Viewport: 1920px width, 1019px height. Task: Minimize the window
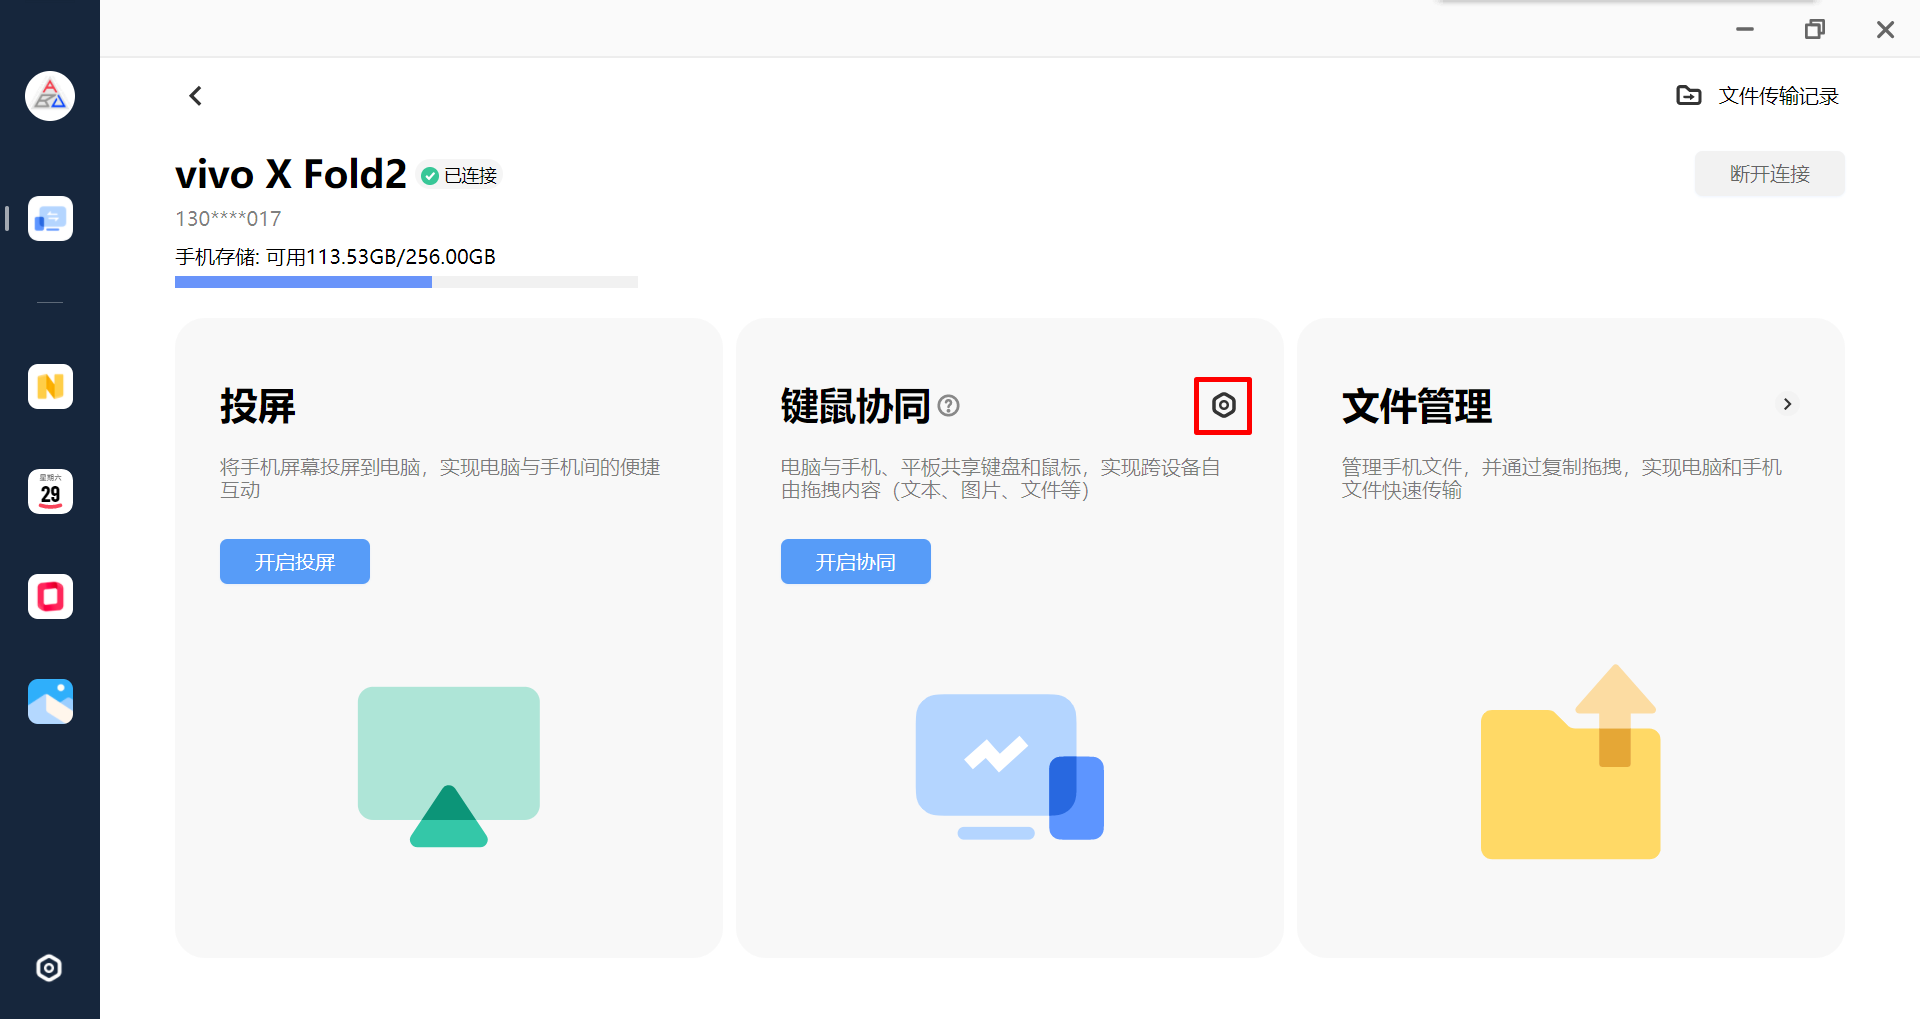tap(1745, 29)
